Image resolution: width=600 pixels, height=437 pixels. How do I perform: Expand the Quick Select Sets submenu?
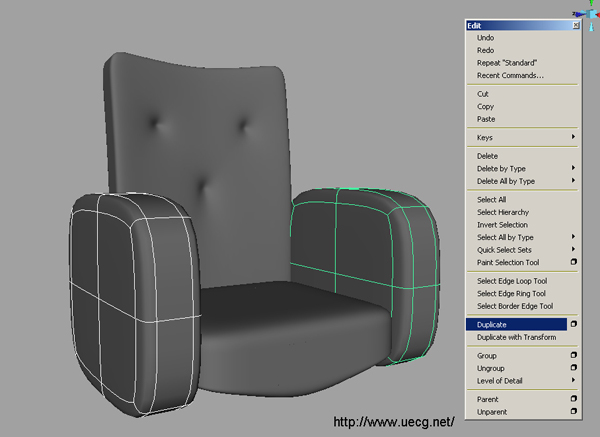click(x=522, y=250)
